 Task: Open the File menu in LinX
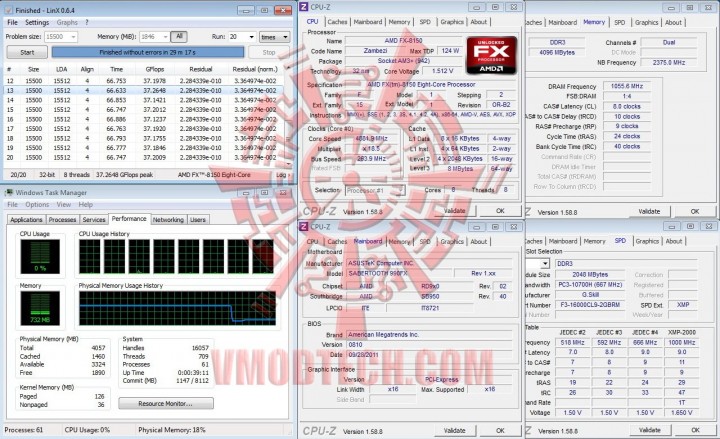(x=12, y=22)
